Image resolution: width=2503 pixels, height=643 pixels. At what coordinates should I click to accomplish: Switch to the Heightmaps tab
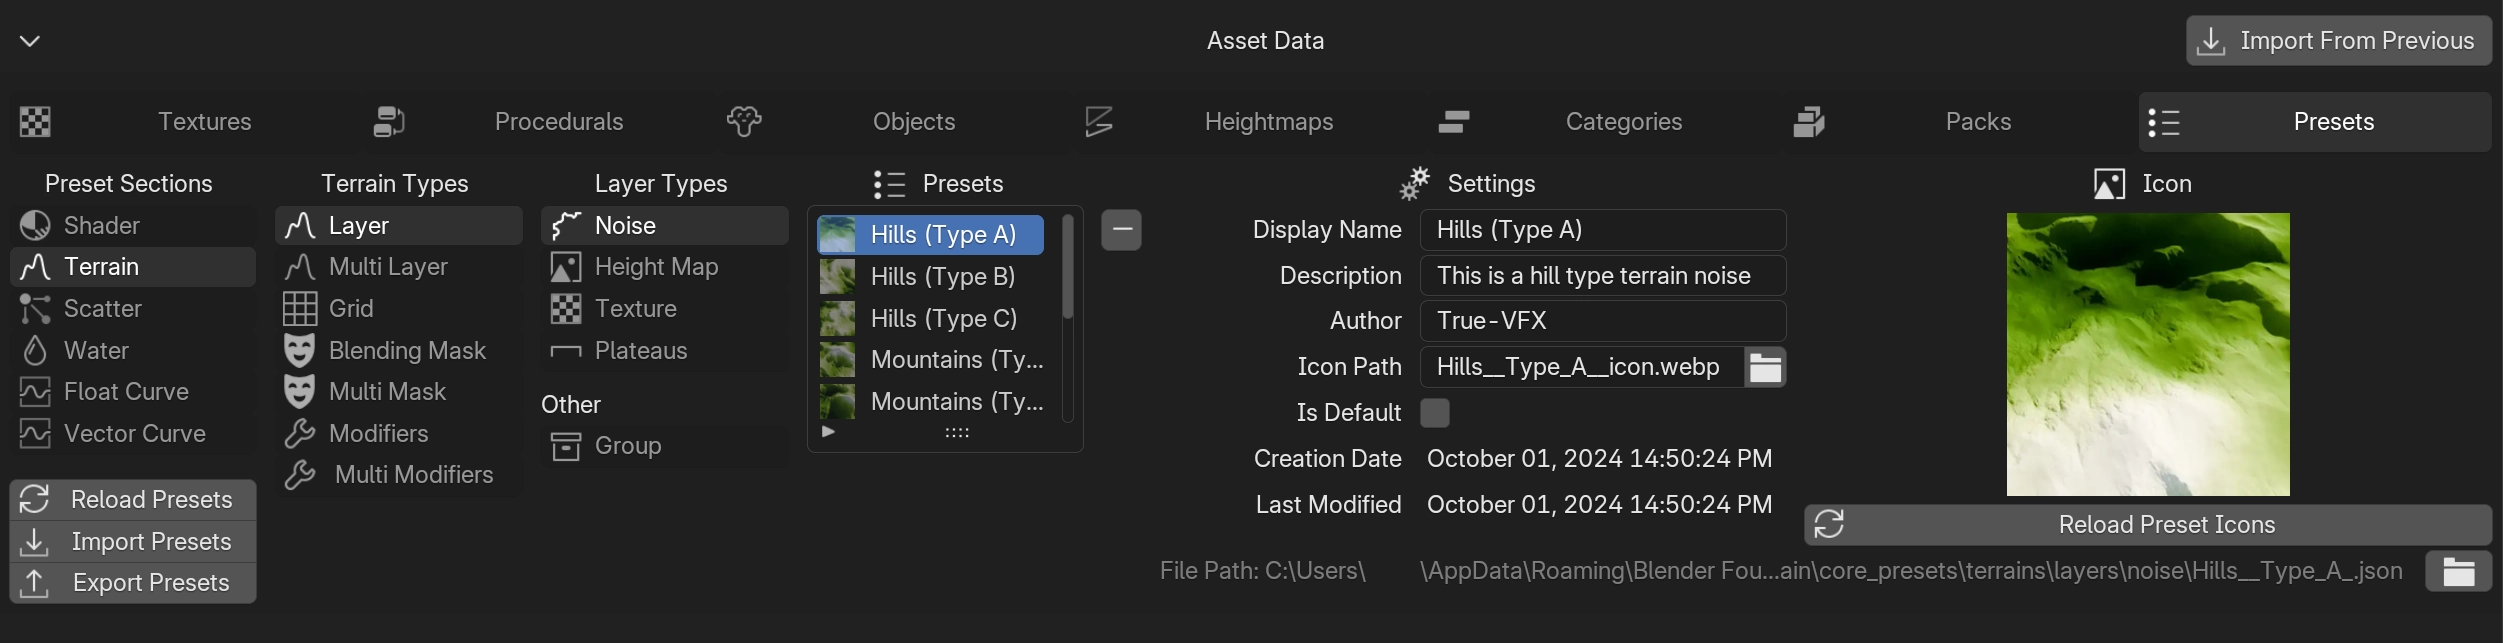click(x=1267, y=122)
